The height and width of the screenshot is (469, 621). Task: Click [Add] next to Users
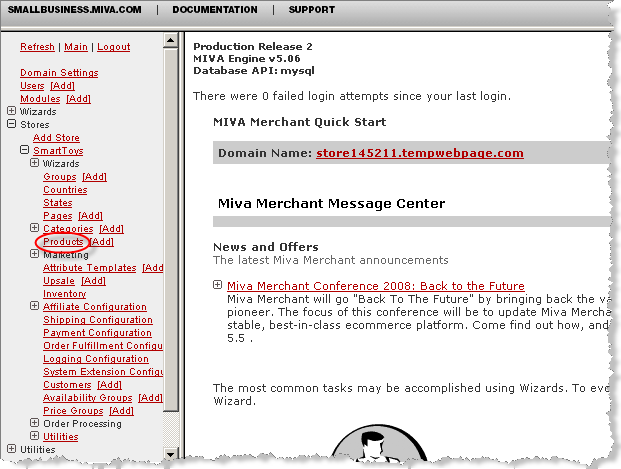pyautogui.click(x=63, y=86)
